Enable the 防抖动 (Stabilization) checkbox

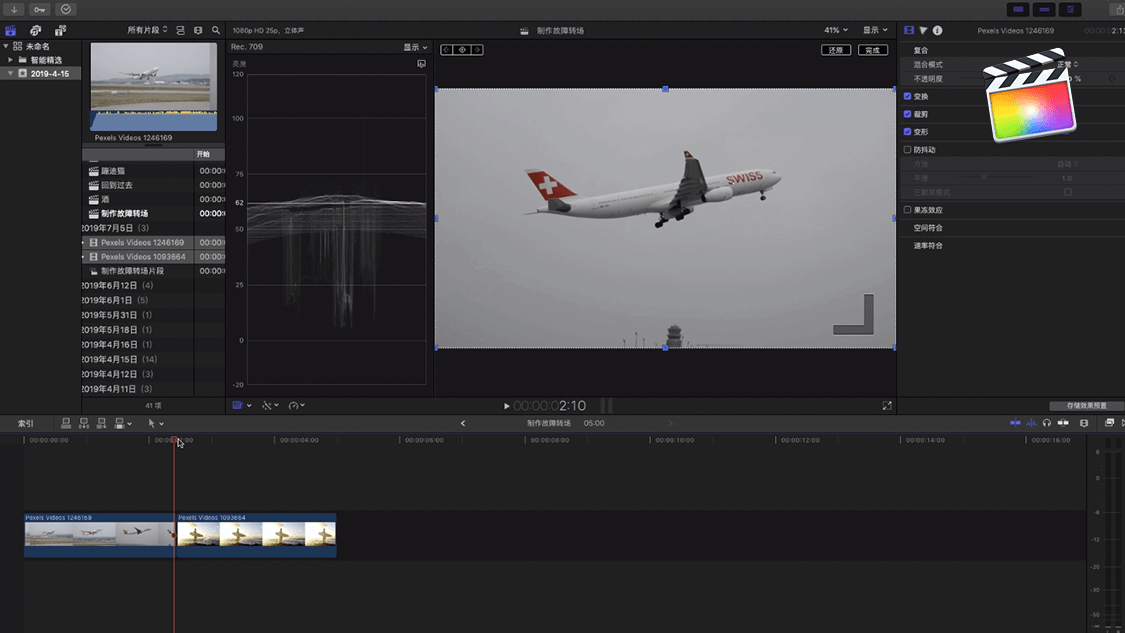pyautogui.click(x=908, y=150)
